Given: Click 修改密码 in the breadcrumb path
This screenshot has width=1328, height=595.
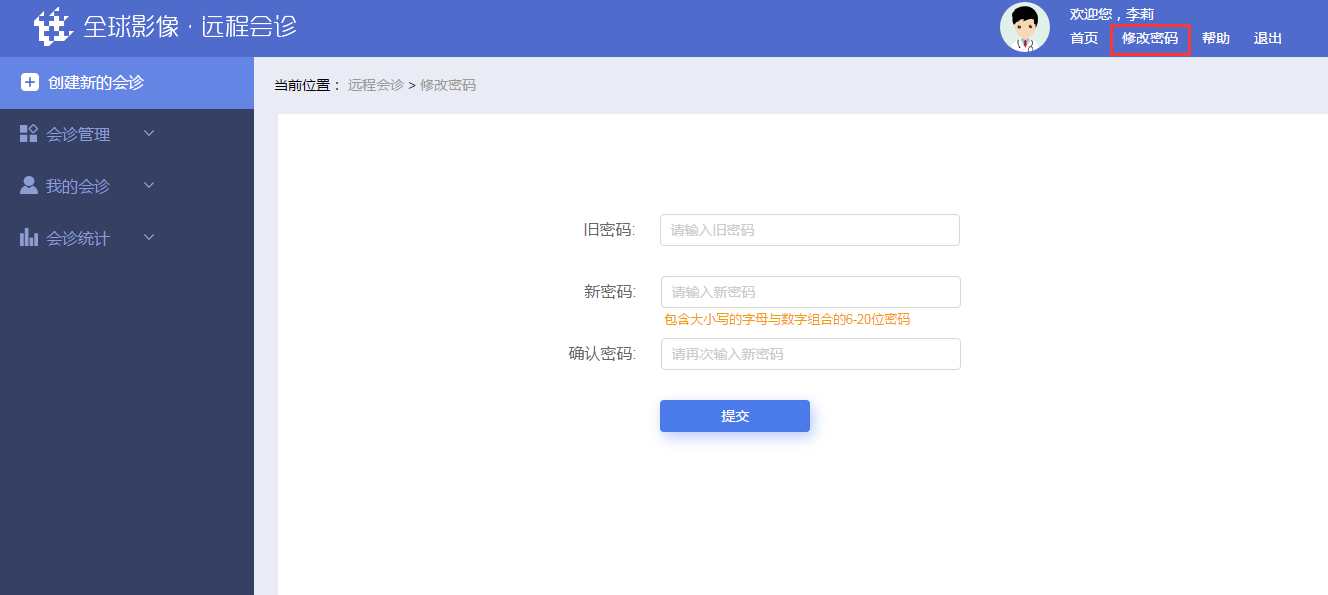Looking at the screenshot, I should pos(448,85).
